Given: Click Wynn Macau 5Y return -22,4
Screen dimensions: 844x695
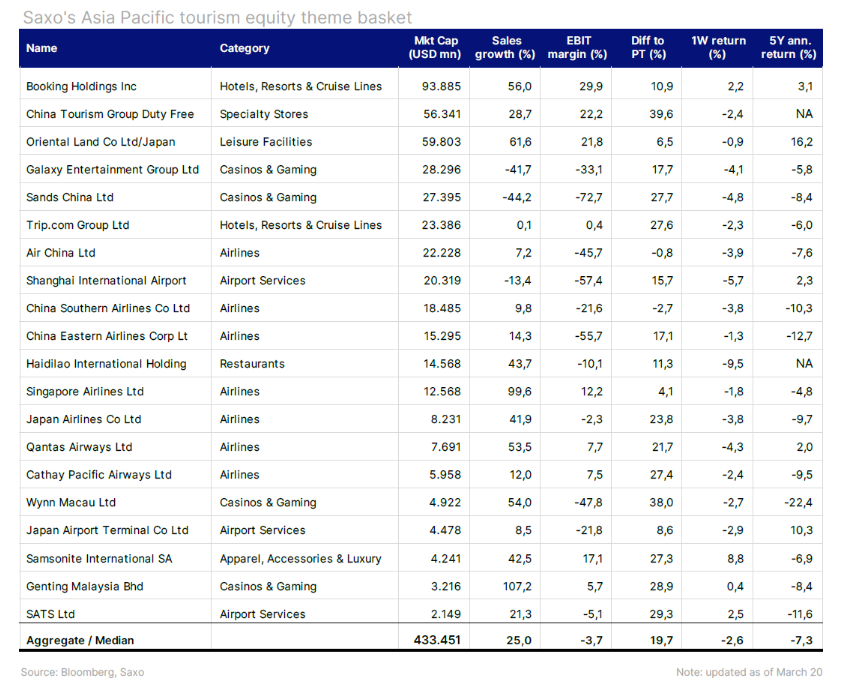Looking at the screenshot, I should click(x=798, y=502).
